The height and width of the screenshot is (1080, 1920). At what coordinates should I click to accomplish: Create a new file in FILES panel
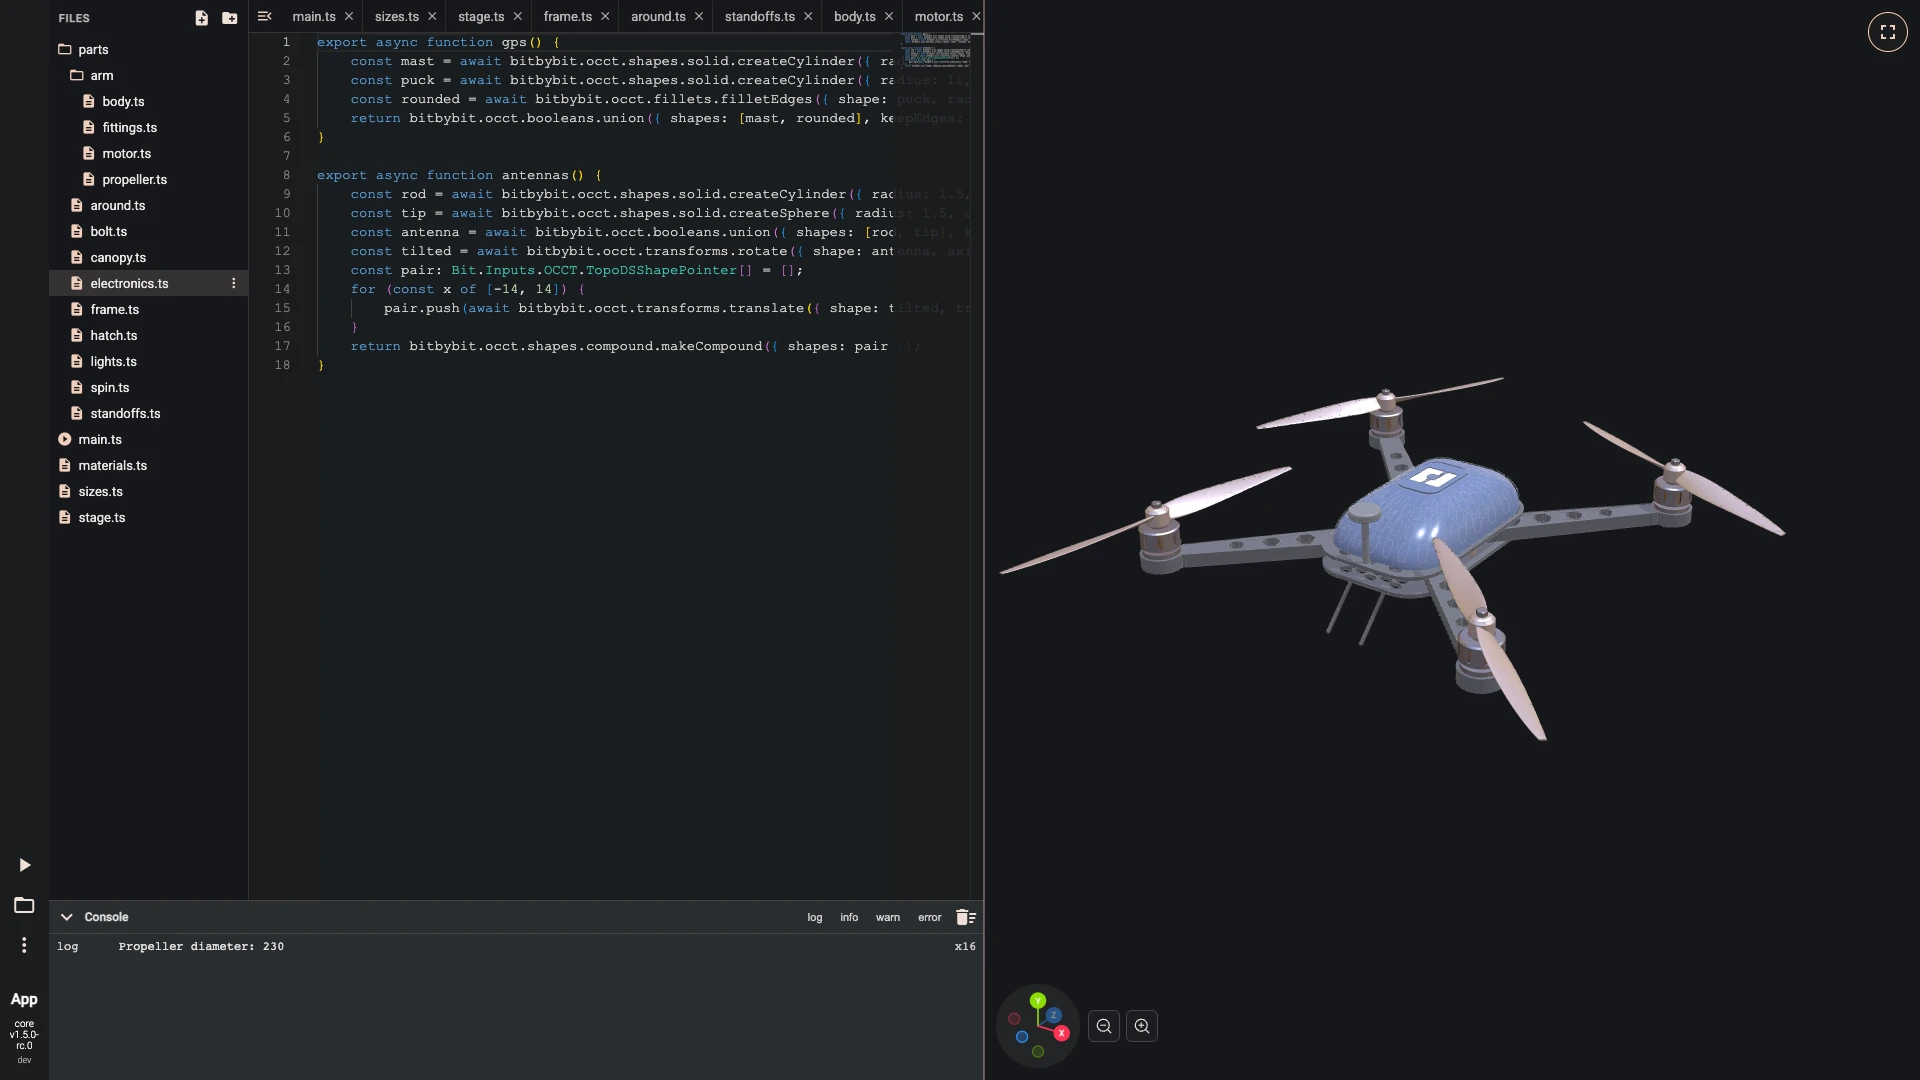point(201,18)
